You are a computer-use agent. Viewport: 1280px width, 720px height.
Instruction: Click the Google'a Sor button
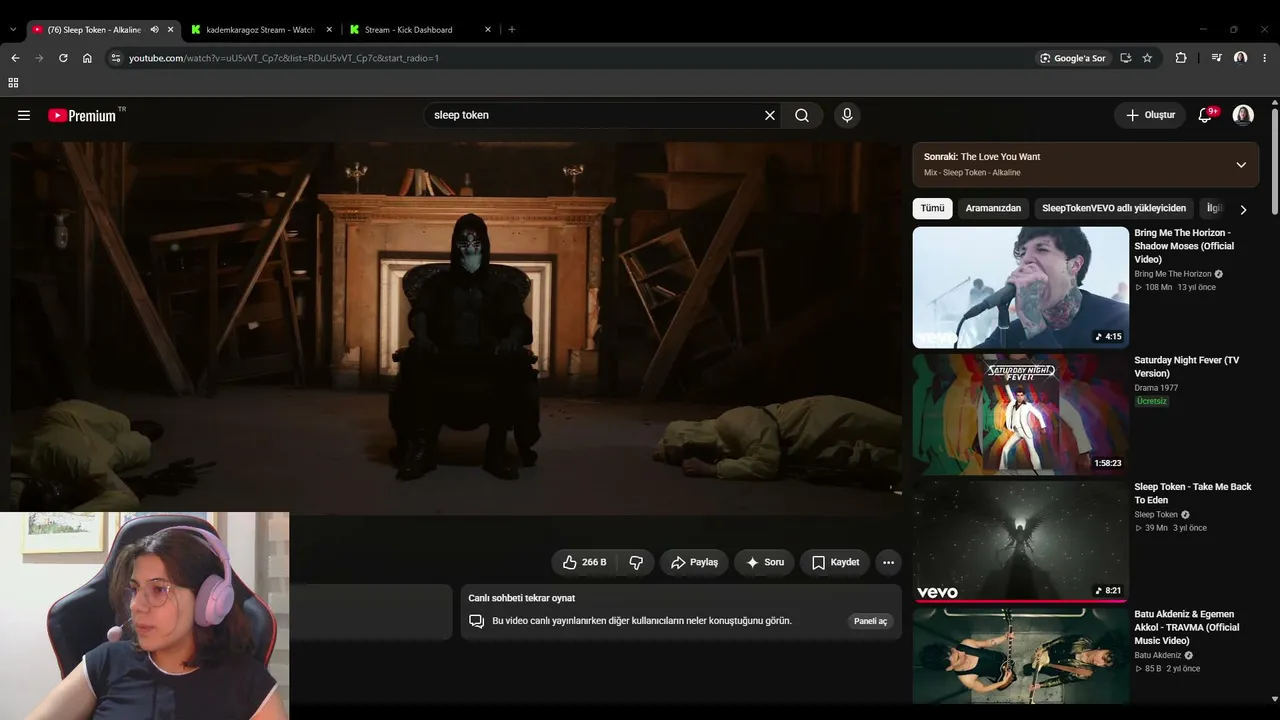click(1073, 58)
